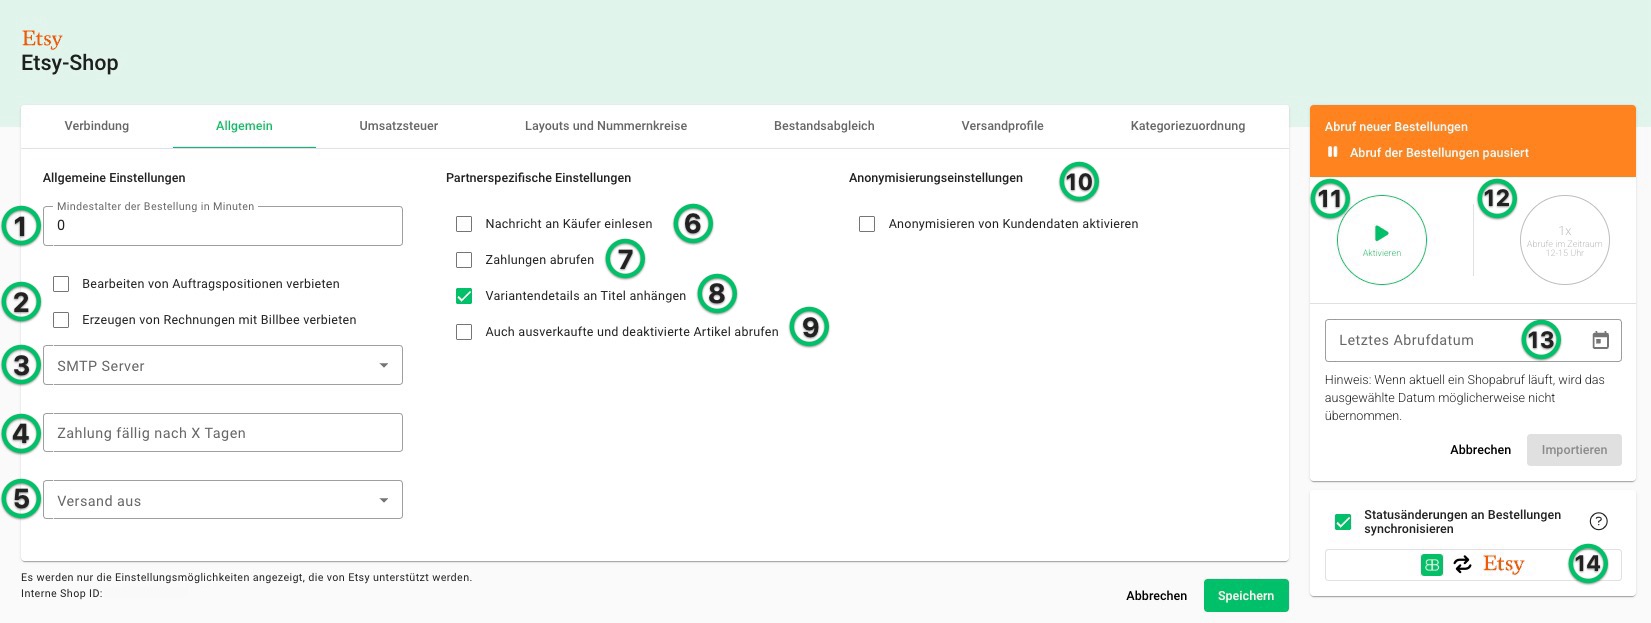
Task: Select the Allgemein tab
Action: coord(244,126)
